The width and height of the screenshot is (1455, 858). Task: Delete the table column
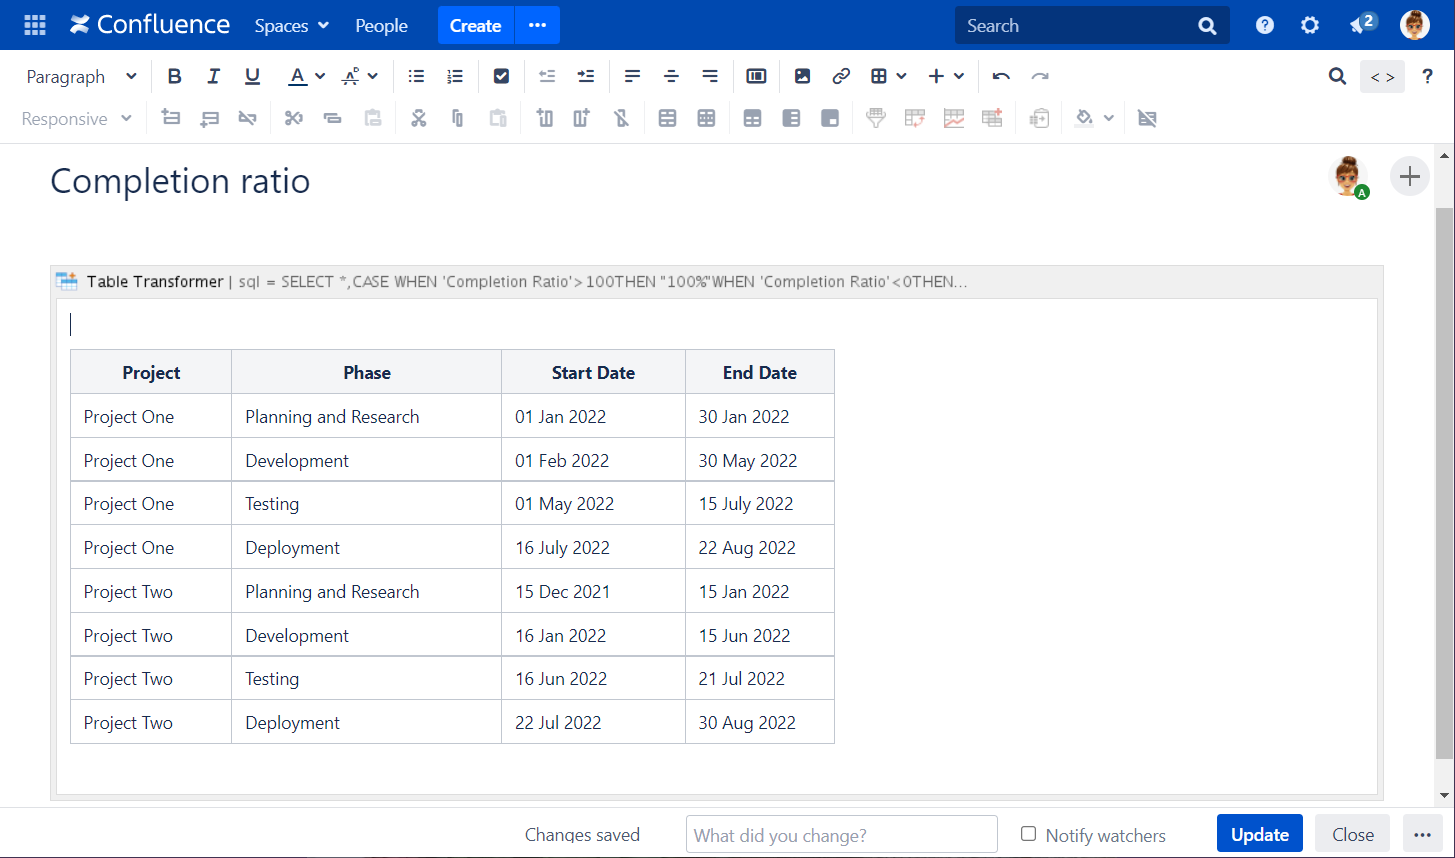621,118
